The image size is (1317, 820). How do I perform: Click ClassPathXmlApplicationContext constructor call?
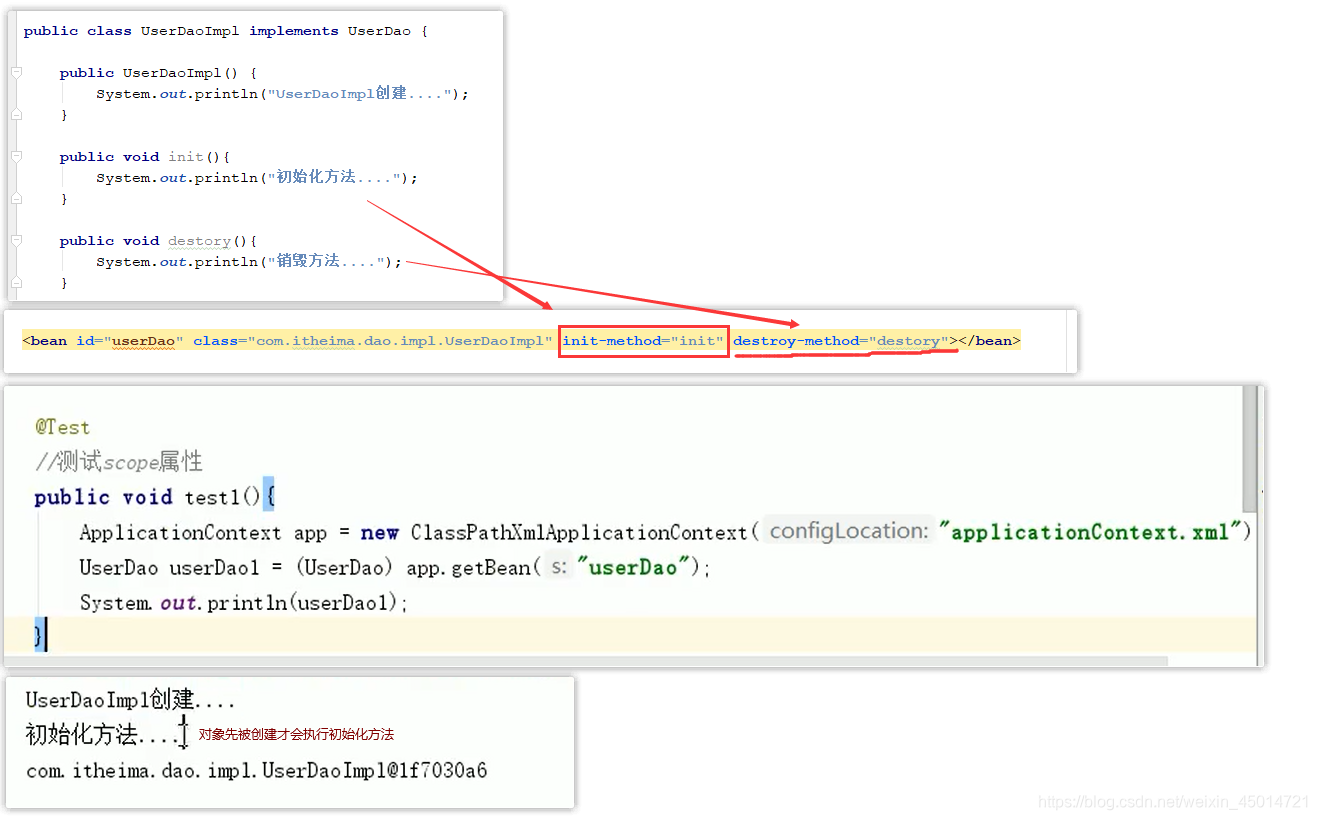click(579, 532)
